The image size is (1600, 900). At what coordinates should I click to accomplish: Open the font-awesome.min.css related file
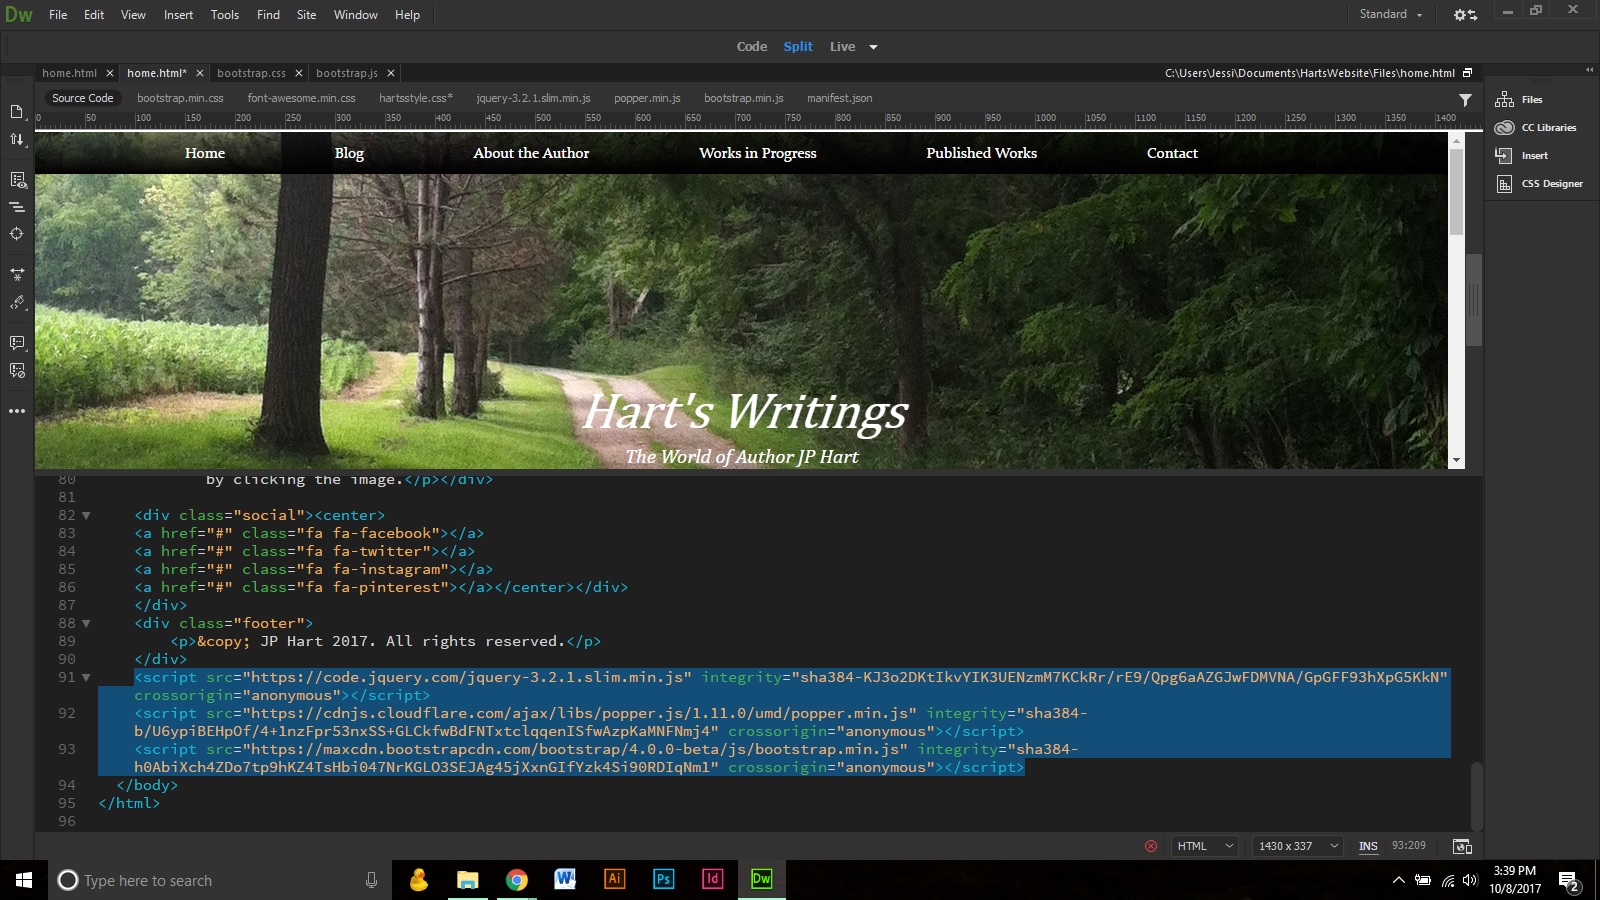pyautogui.click(x=301, y=98)
